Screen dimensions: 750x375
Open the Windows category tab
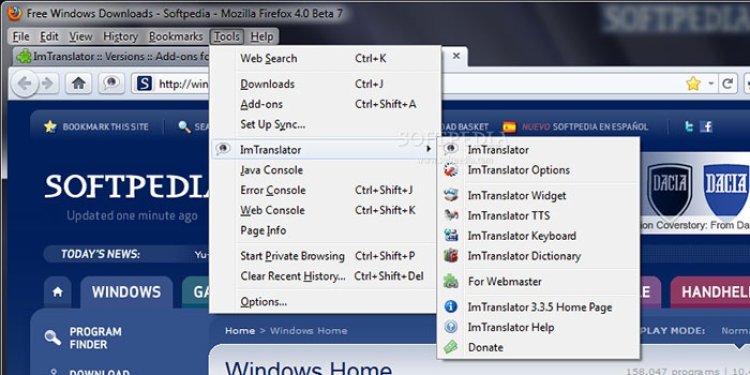(x=126, y=292)
